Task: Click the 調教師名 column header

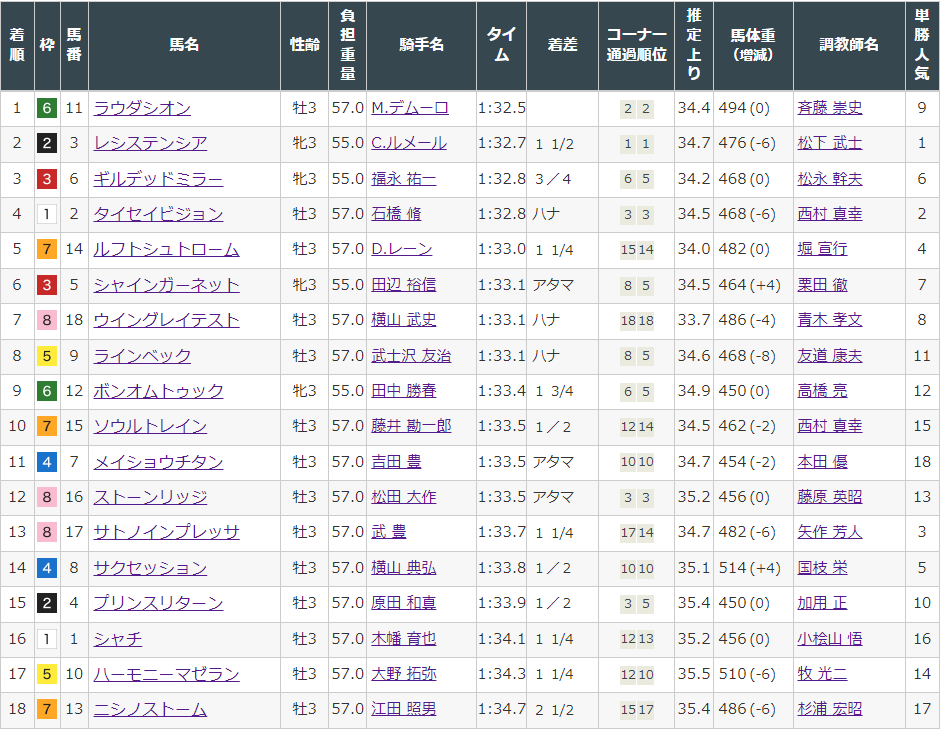Action: point(849,45)
